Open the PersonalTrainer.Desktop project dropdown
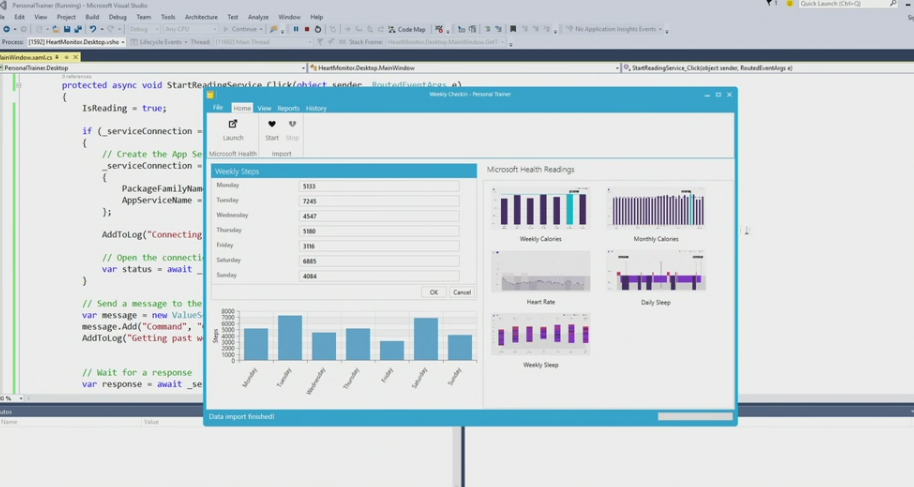 [x=153, y=68]
